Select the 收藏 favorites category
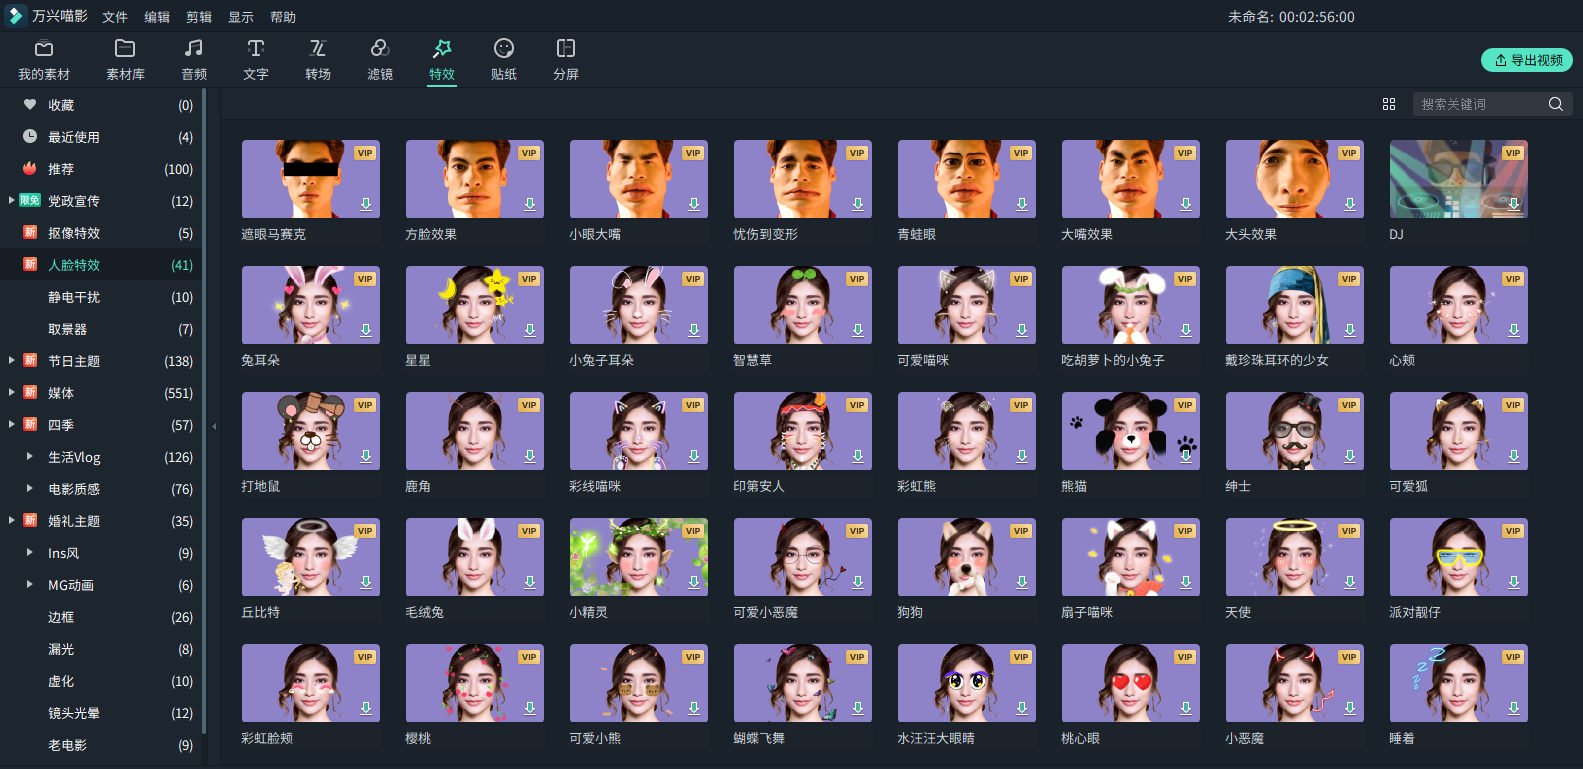This screenshot has height=769, width=1583. click(x=101, y=105)
